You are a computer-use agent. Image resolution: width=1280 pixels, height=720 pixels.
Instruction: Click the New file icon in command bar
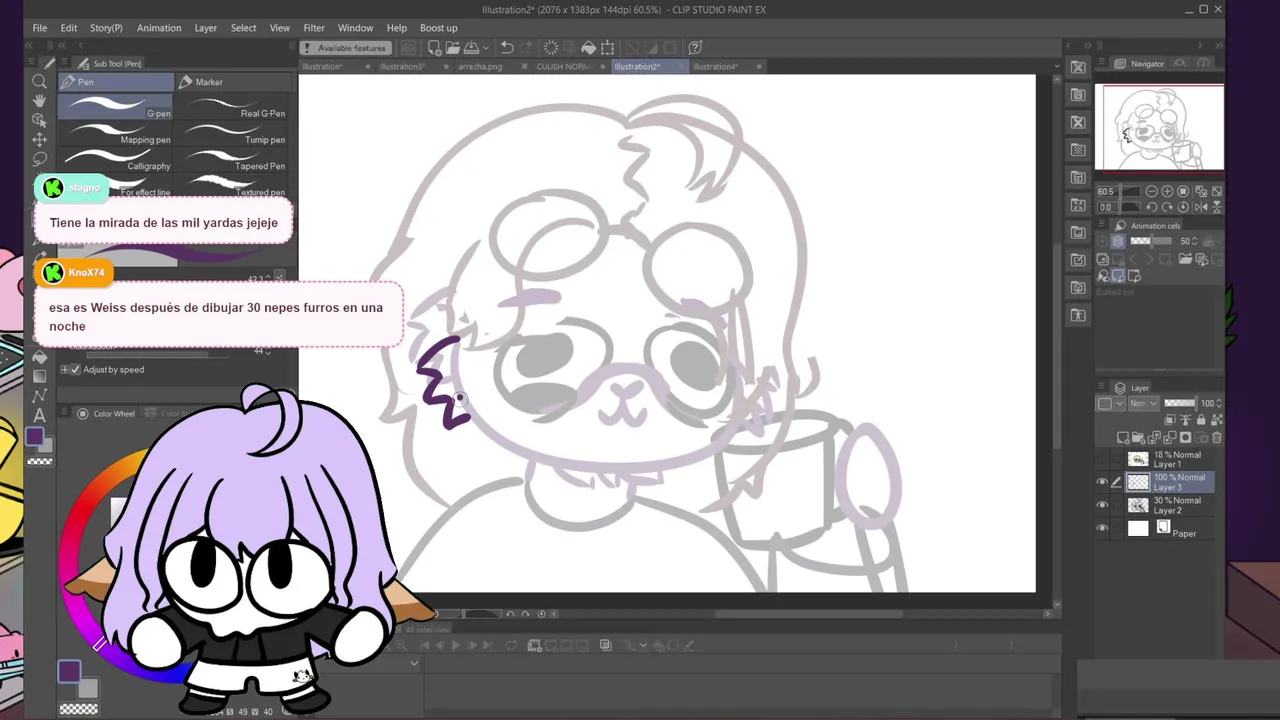[435, 48]
